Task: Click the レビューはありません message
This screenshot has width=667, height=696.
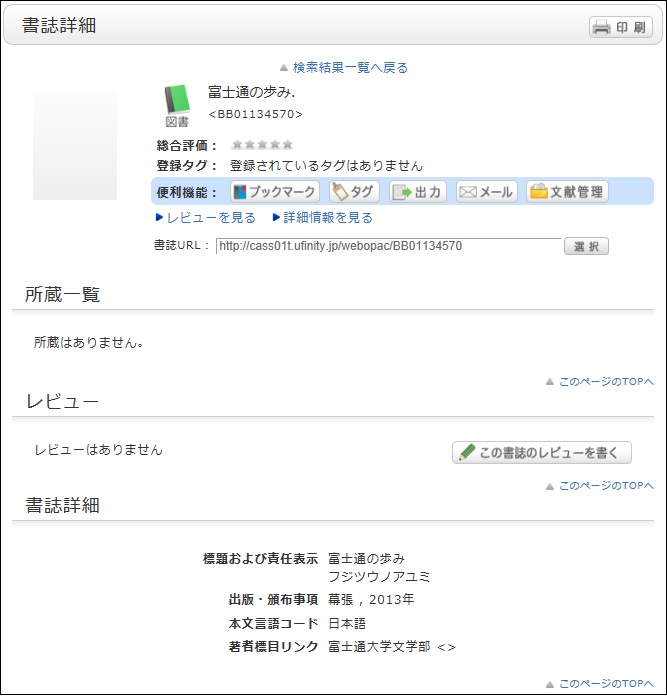Action: point(99,450)
